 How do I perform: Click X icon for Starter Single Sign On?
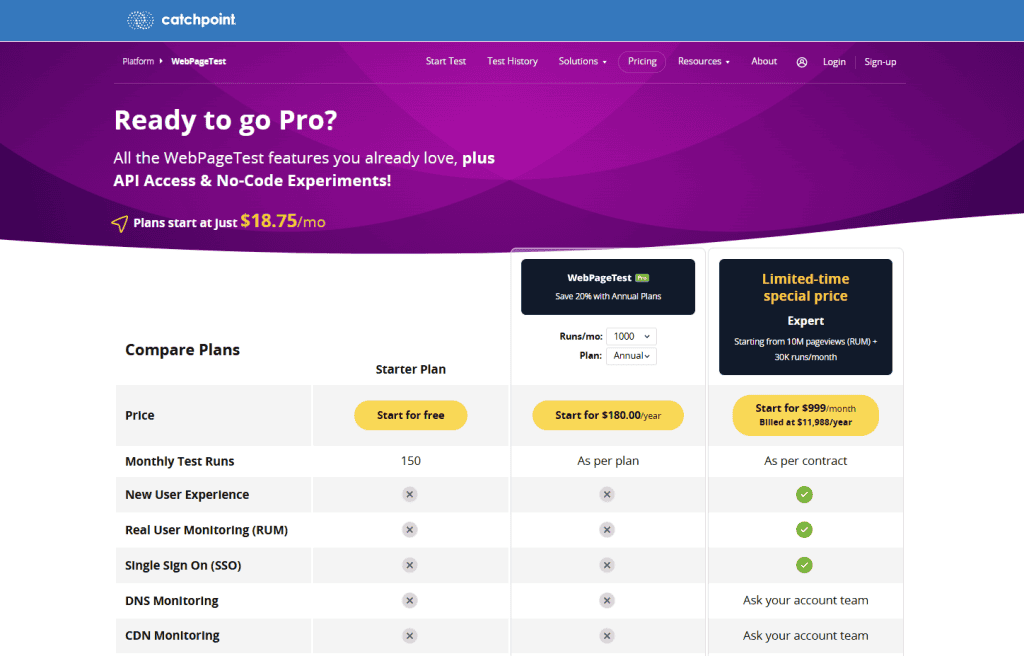pos(409,565)
